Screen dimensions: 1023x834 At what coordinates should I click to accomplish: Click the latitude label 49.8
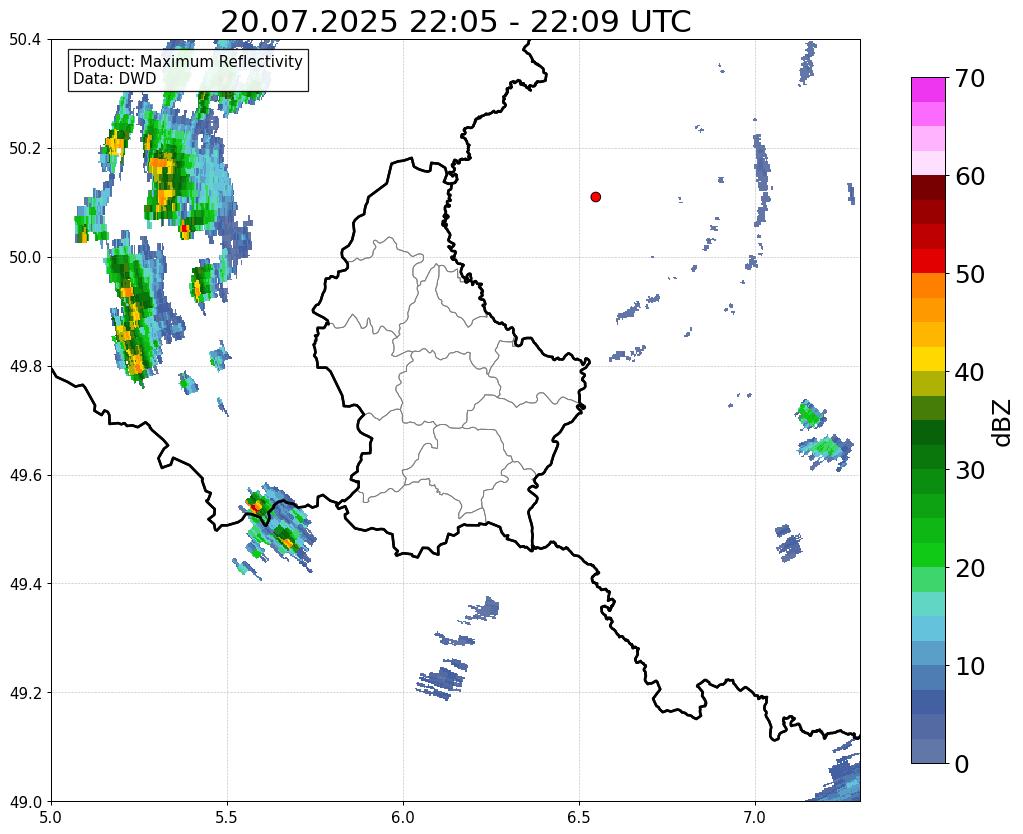pos(25,367)
